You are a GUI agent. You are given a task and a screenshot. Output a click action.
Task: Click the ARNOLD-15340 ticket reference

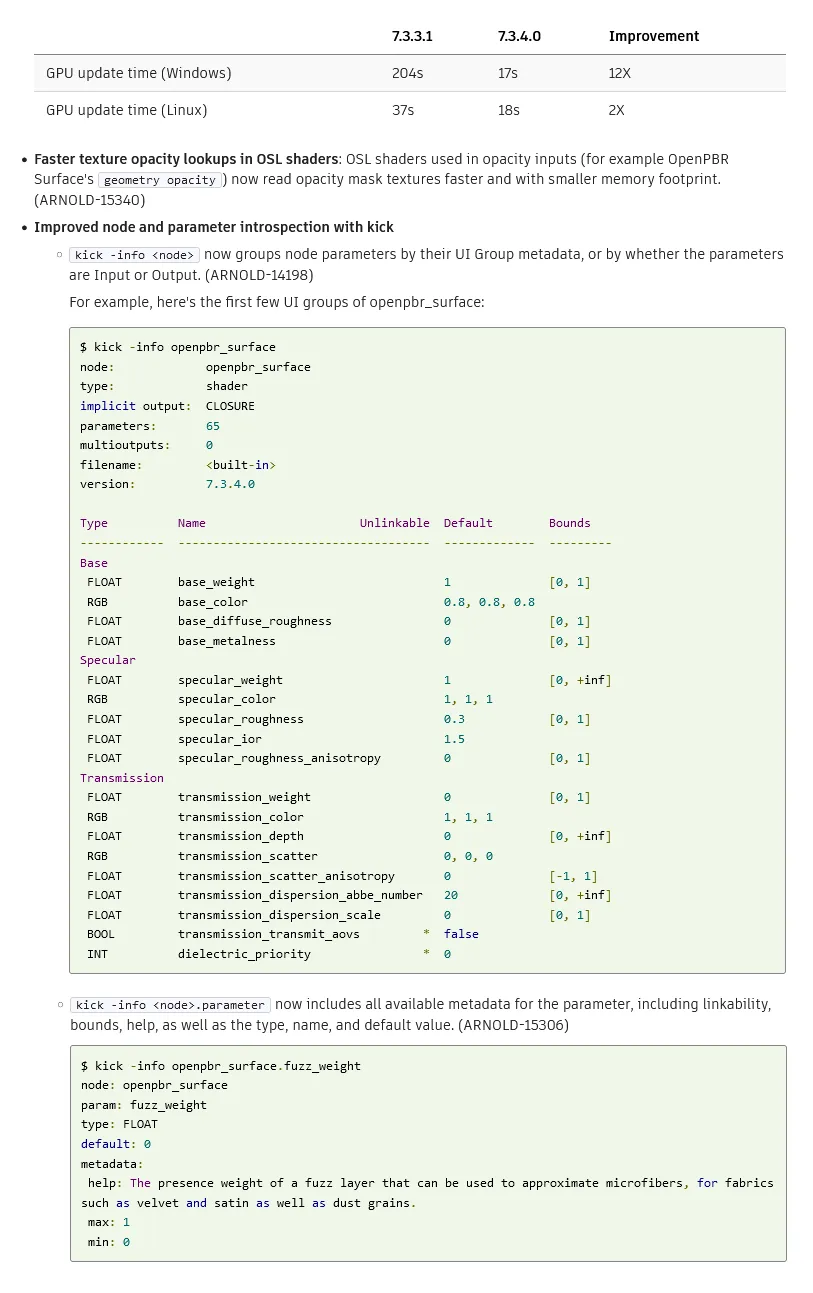89,200
